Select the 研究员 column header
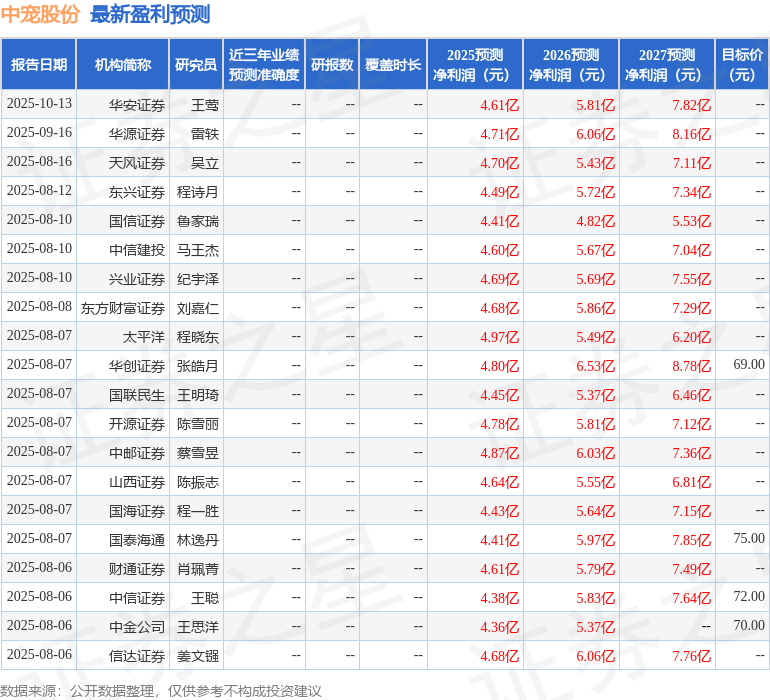Screen dimensions: 770x700 coord(196,65)
